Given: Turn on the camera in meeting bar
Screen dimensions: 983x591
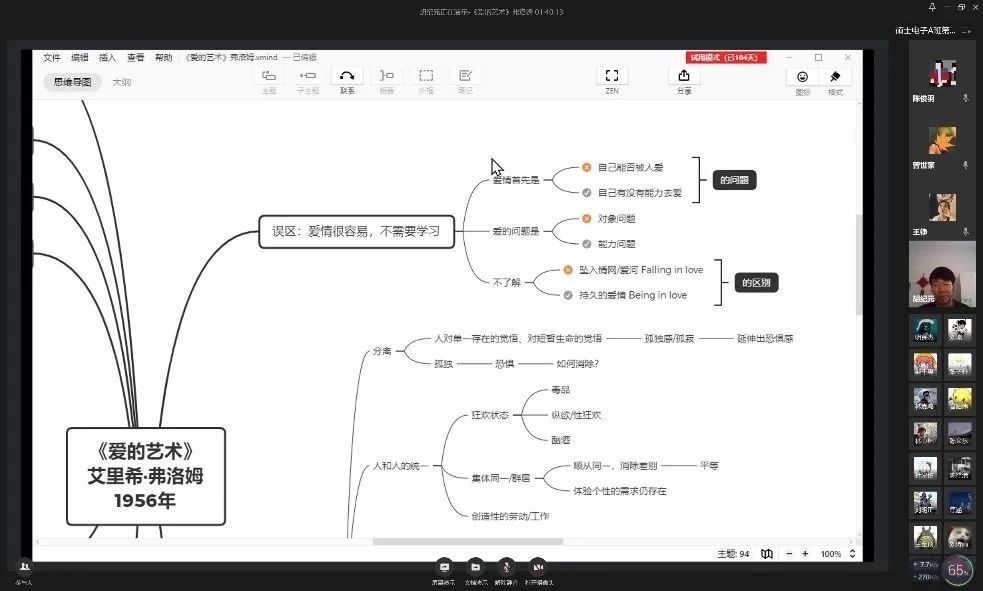Looking at the screenshot, I should click(x=537, y=566).
